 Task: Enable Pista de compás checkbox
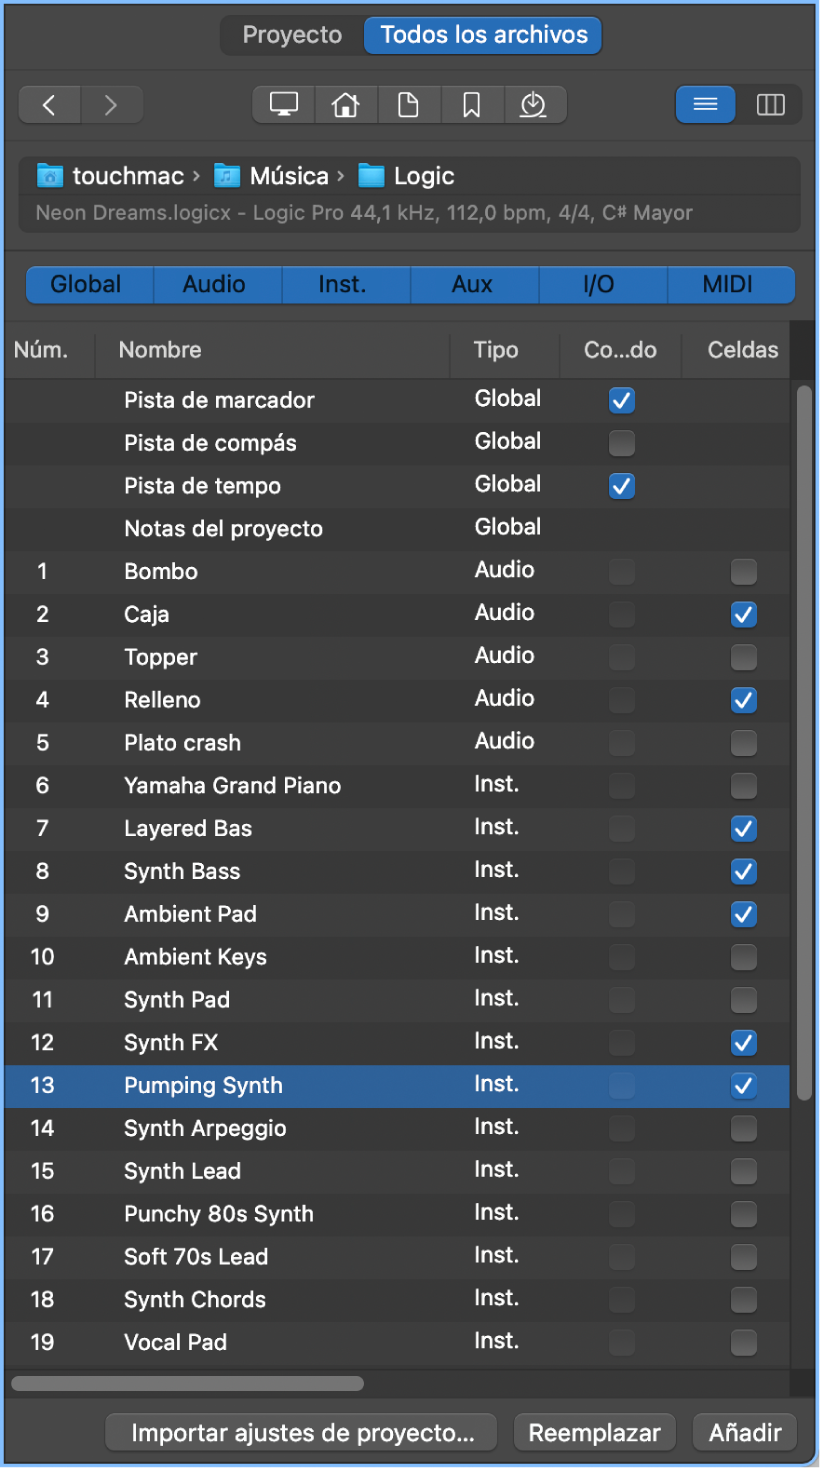[622, 443]
